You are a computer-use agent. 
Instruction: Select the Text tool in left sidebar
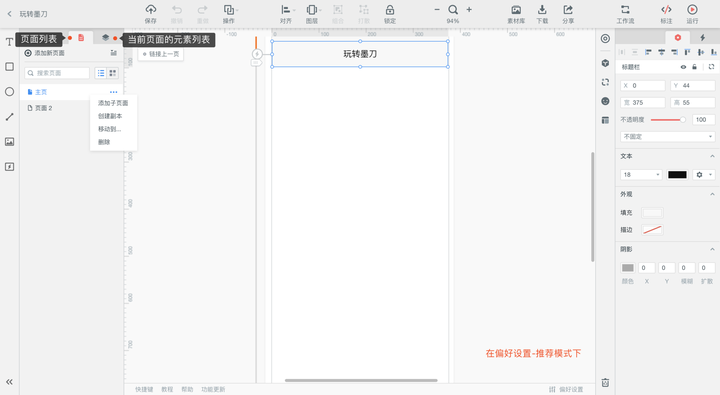click(x=9, y=42)
